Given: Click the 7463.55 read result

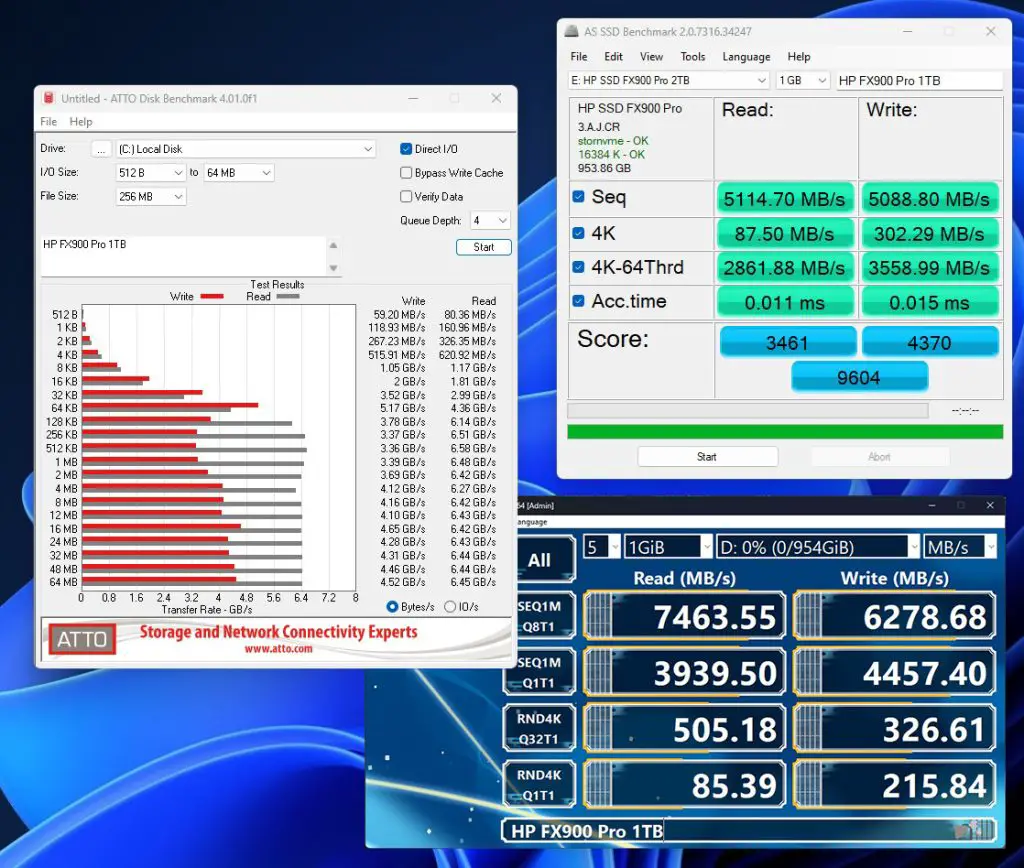Looking at the screenshot, I should pos(684,616).
